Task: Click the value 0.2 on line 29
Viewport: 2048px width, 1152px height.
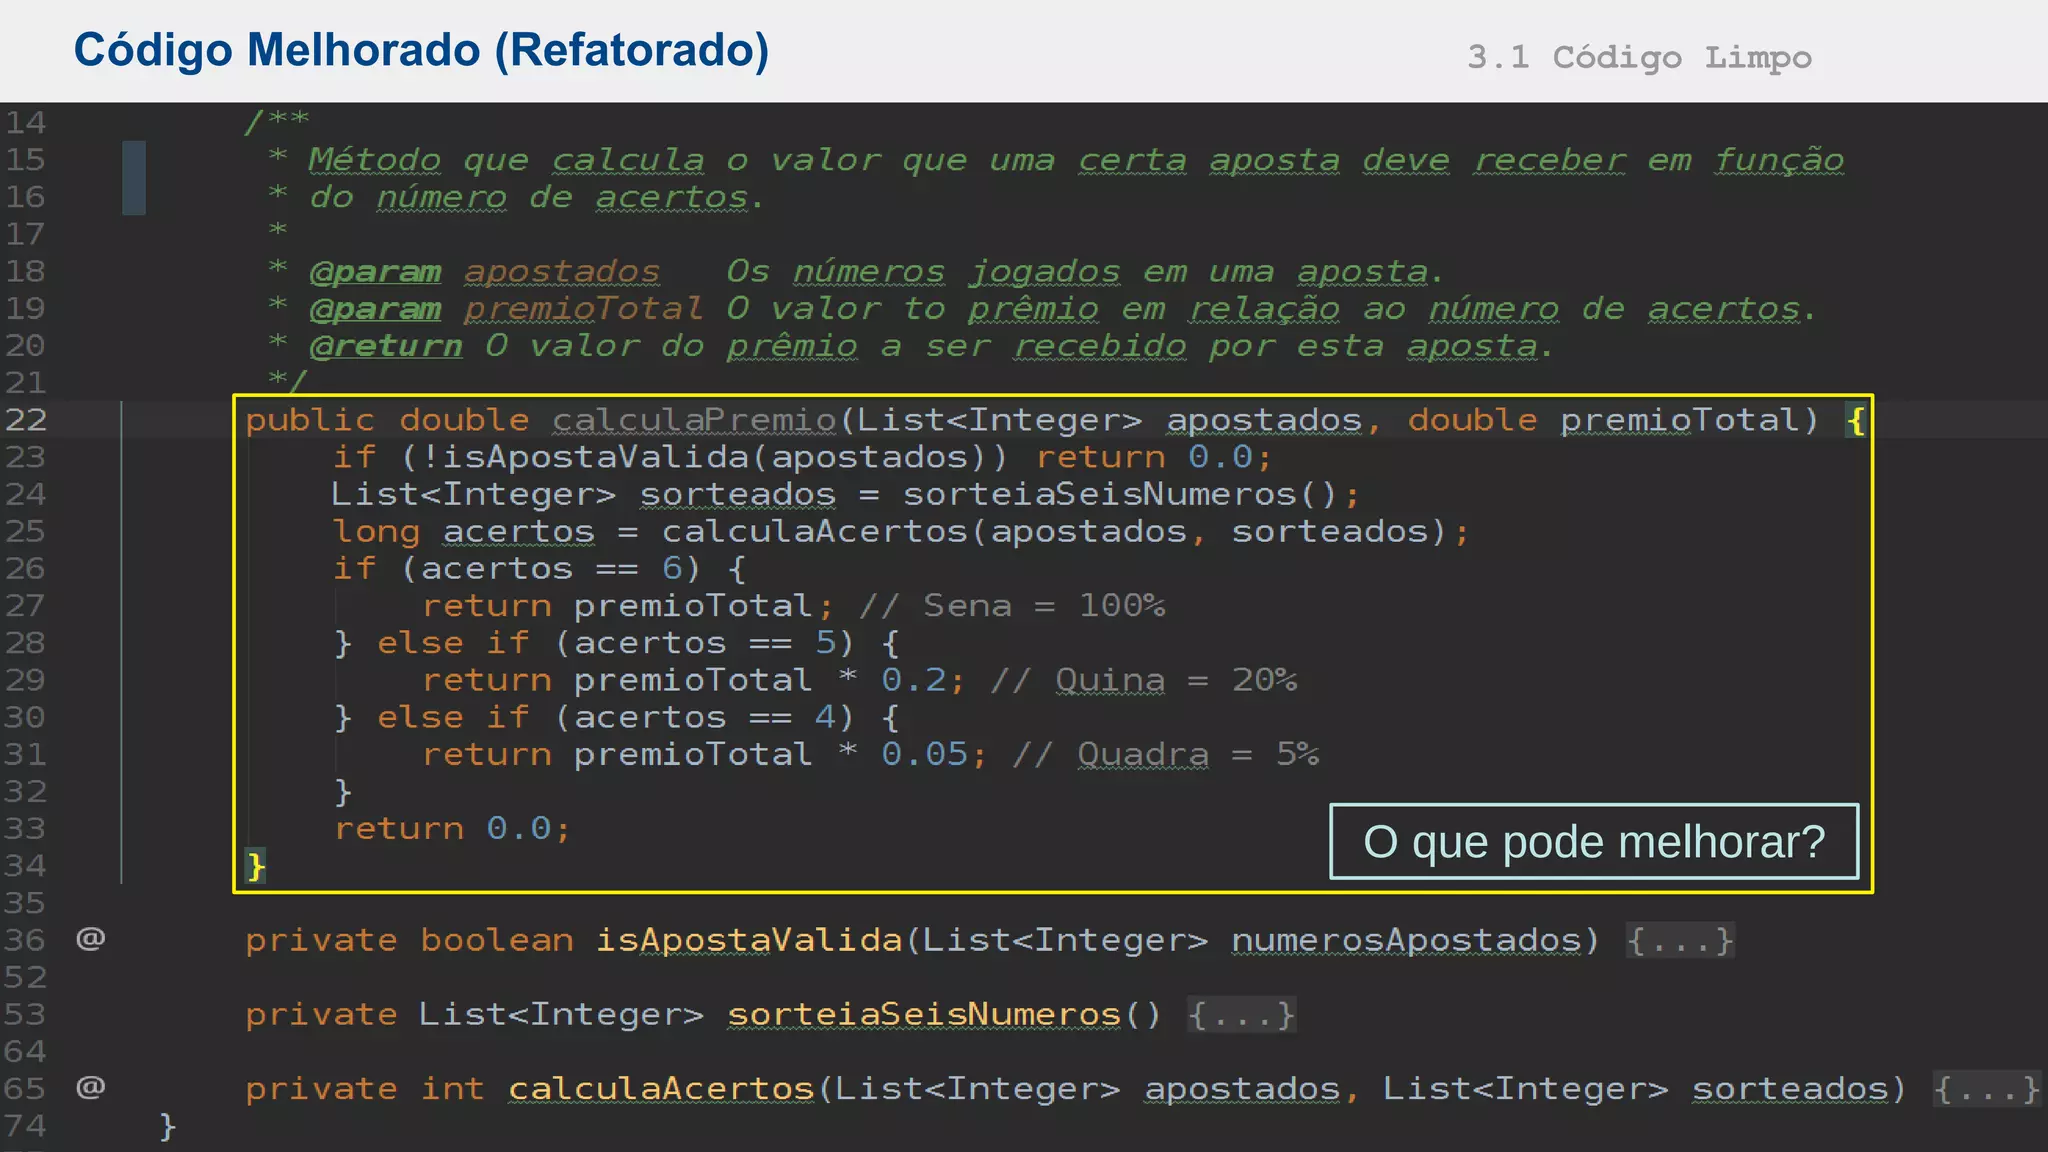Action: click(x=914, y=680)
